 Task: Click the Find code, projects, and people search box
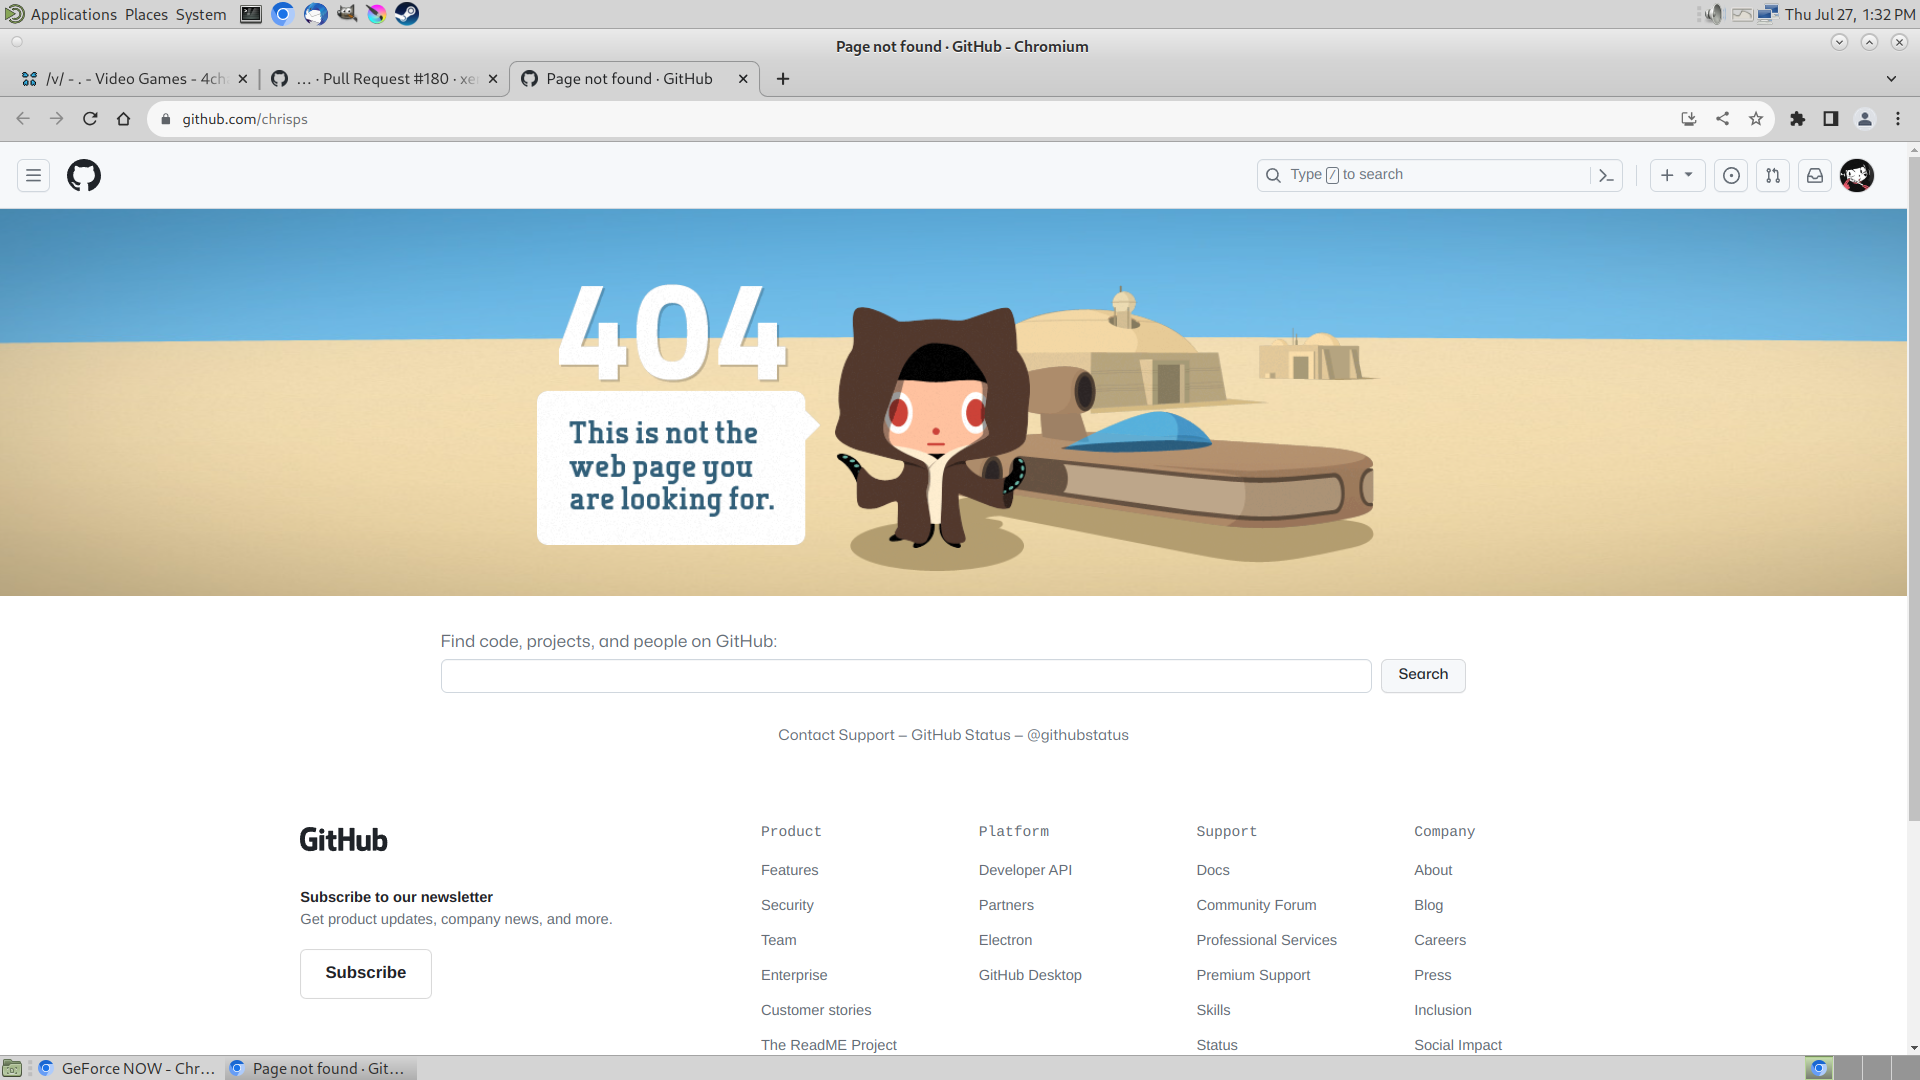pos(906,676)
